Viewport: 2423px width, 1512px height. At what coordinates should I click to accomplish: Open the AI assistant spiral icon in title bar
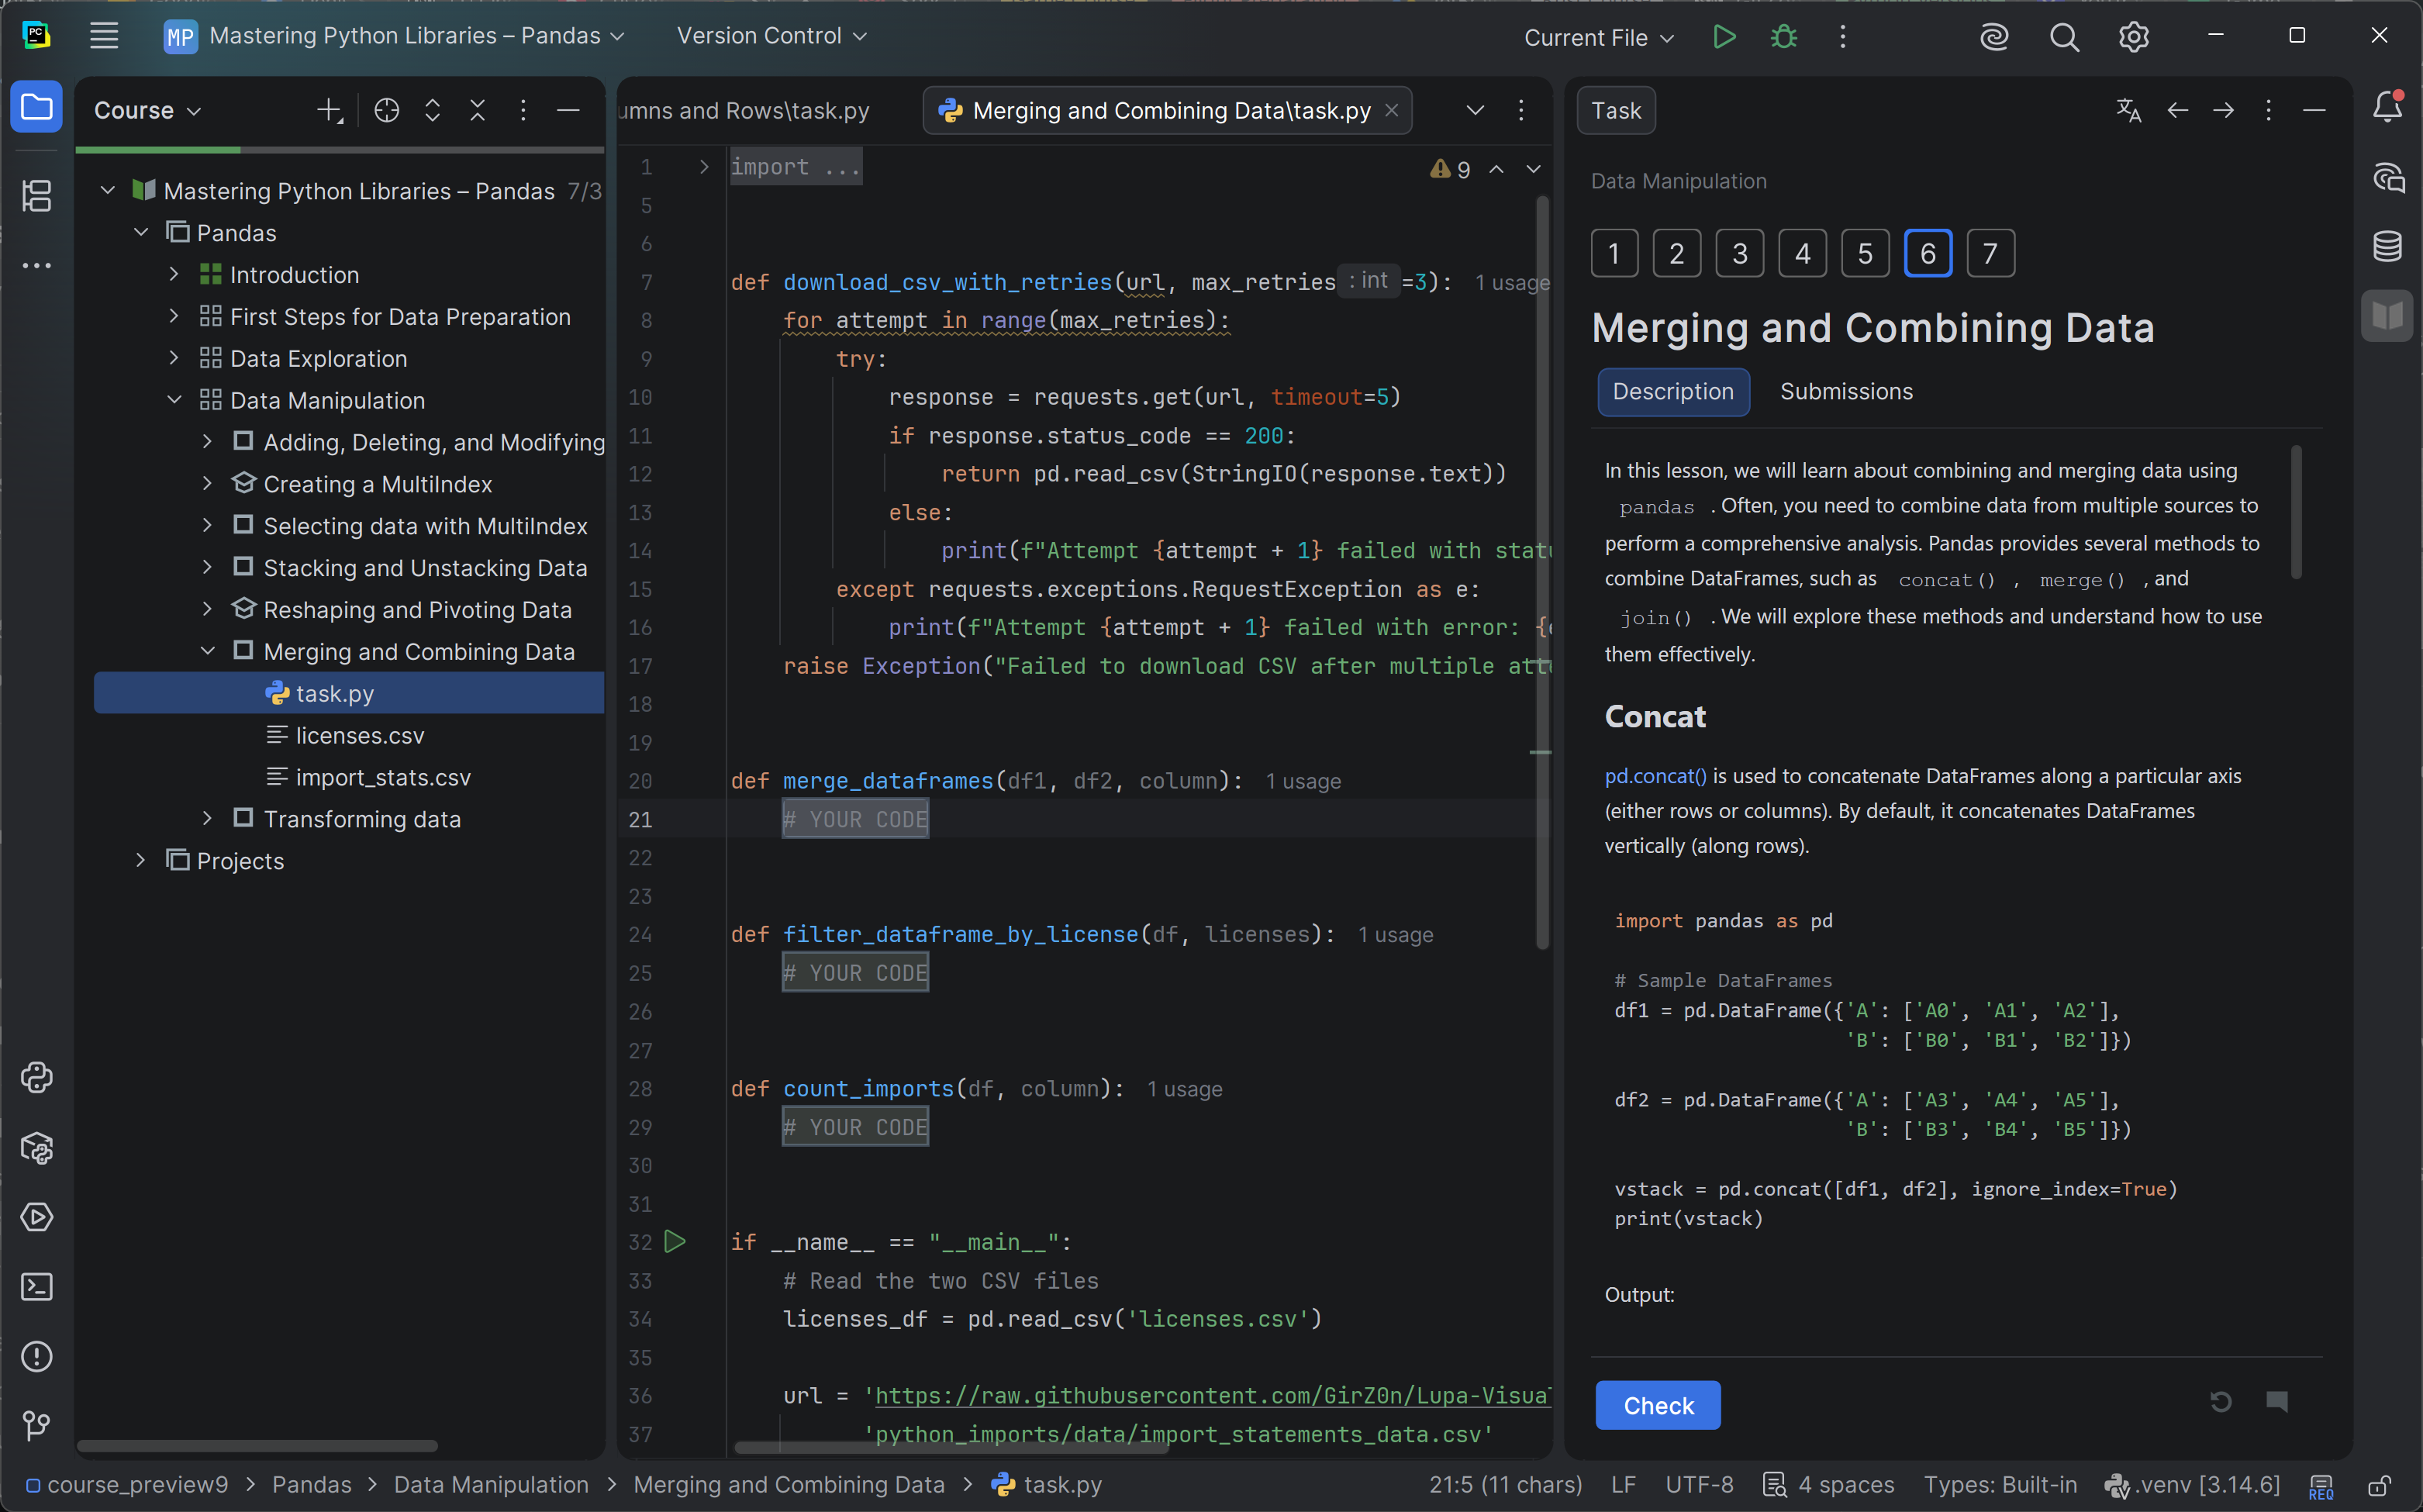(x=1994, y=37)
